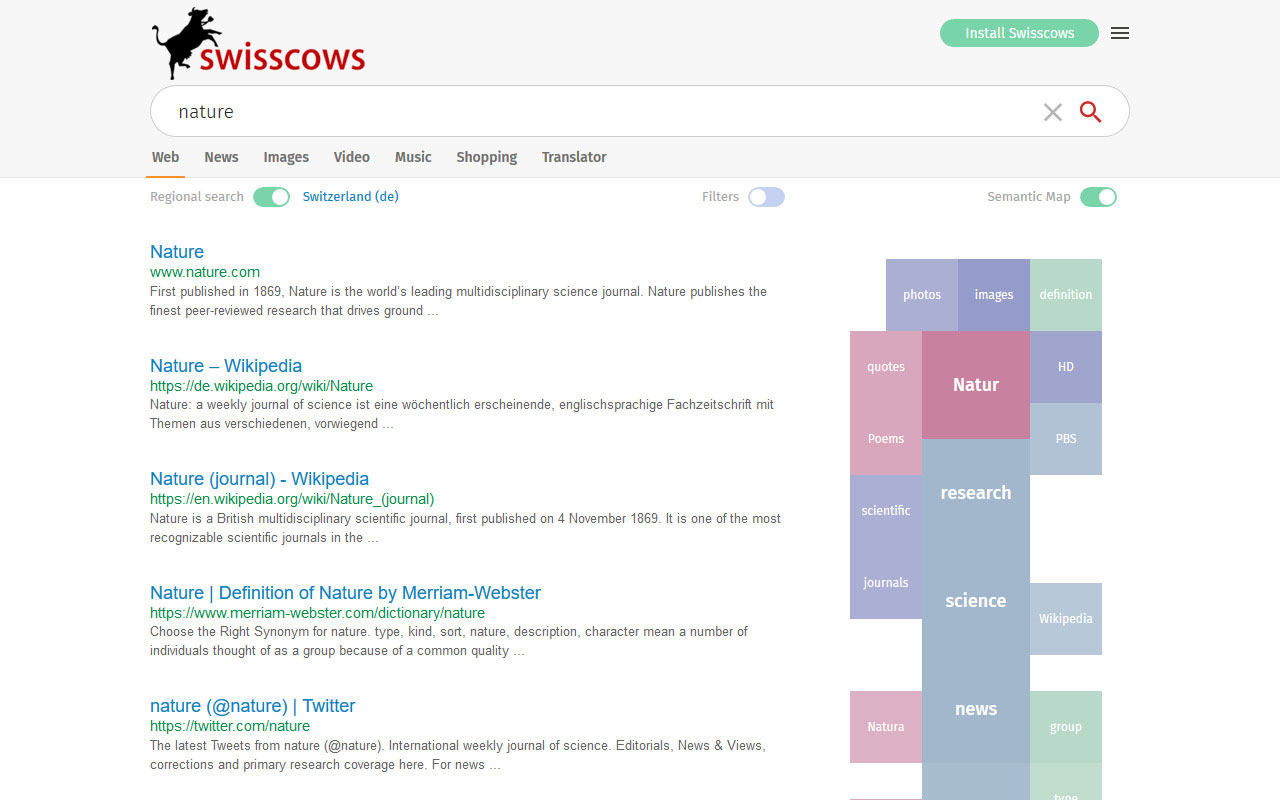Open the Images tab

(286, 157)
